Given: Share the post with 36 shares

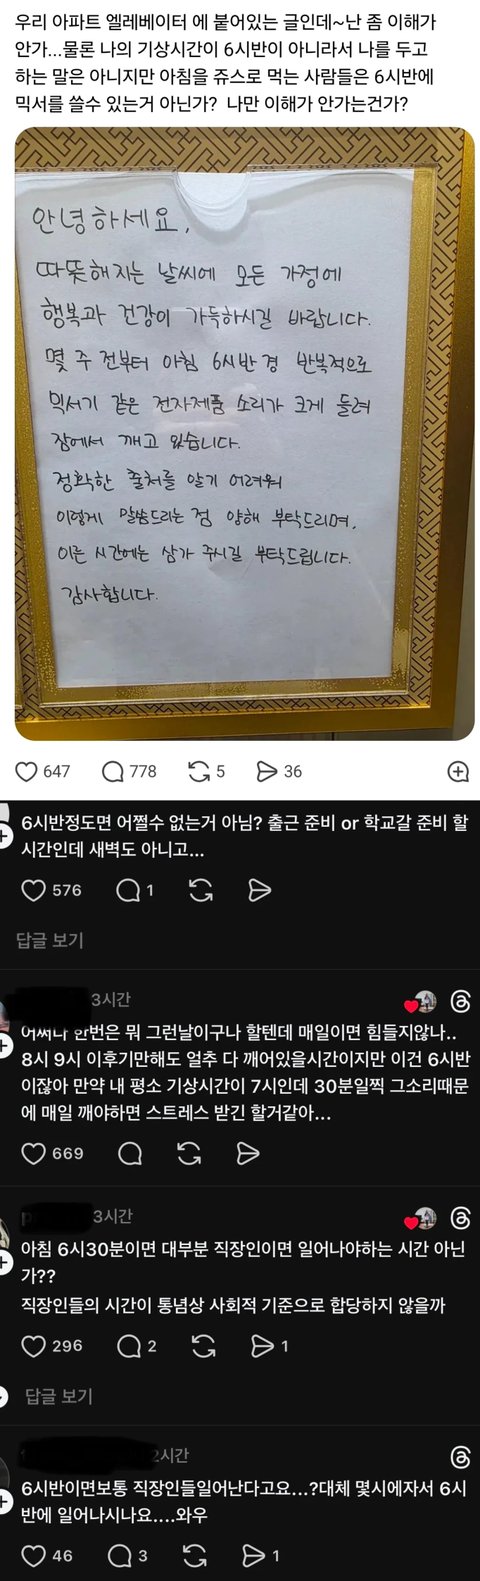Looking at the screenshot, I should [x=267, y=771].
